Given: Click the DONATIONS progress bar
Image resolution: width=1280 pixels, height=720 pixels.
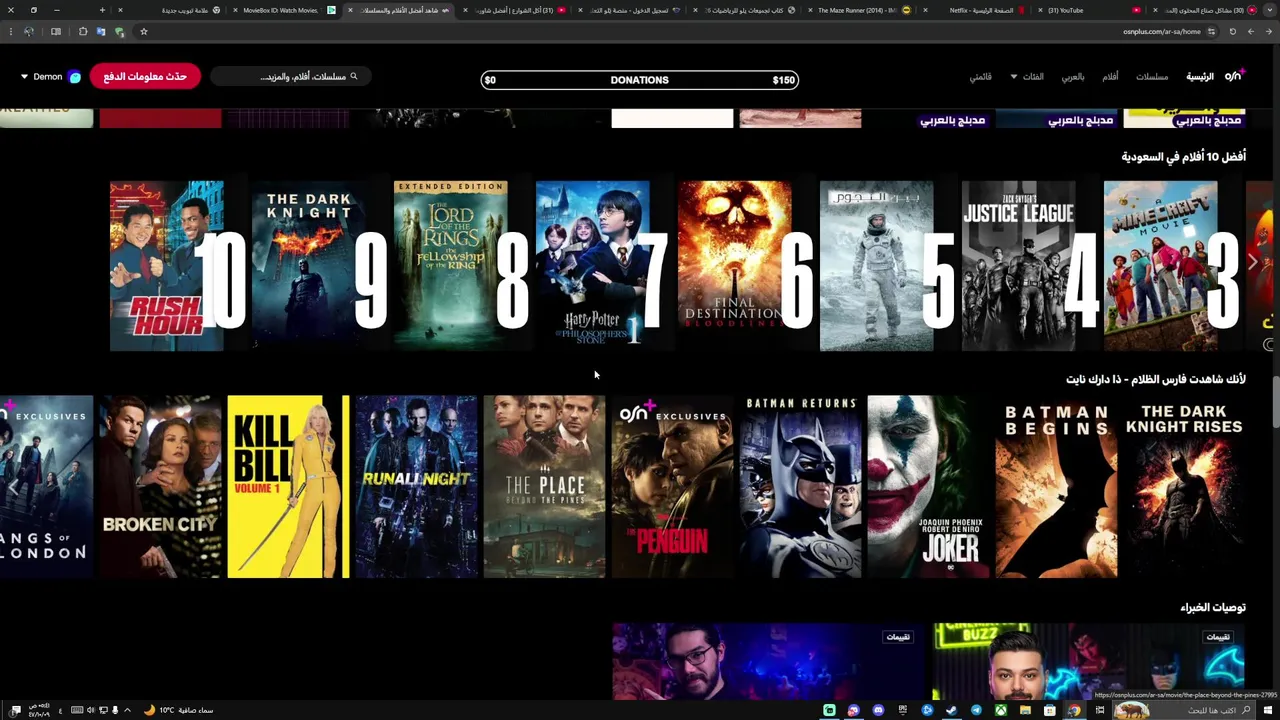Looking at the screenshot, I should pyautogui.click(x=640, y=80).
